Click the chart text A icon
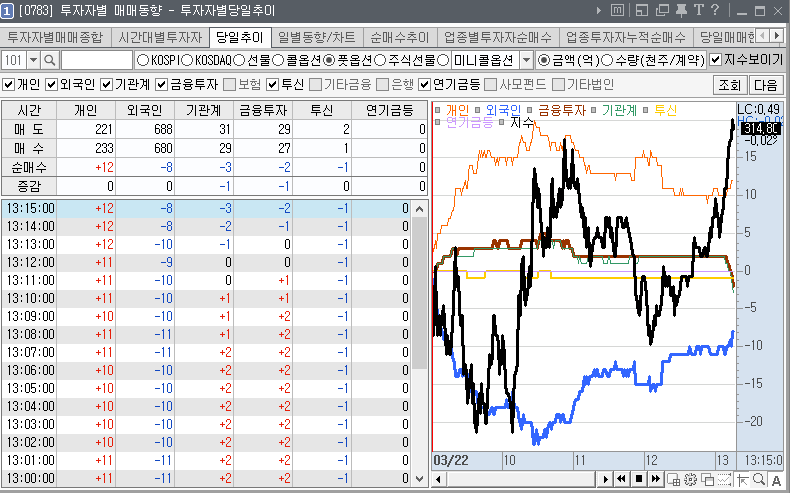This screenshot has width=790, height=493. coord(776,480)
